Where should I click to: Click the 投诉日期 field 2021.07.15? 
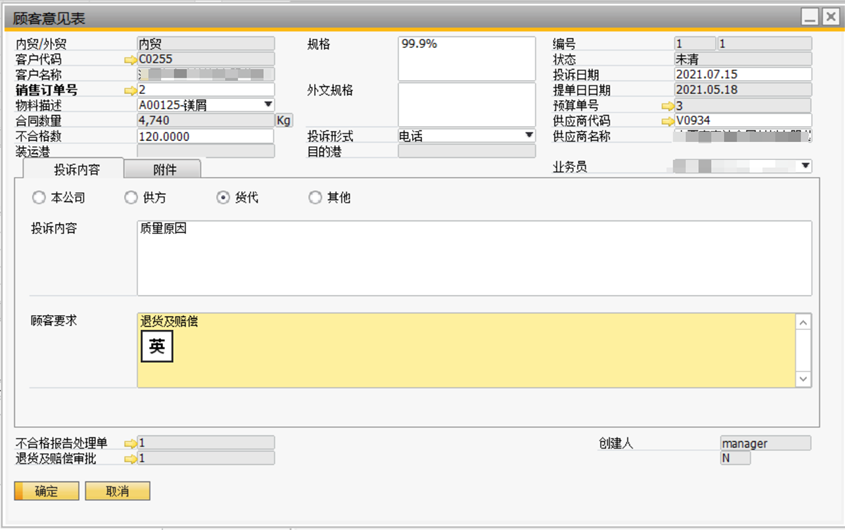(x=743, y=74)
